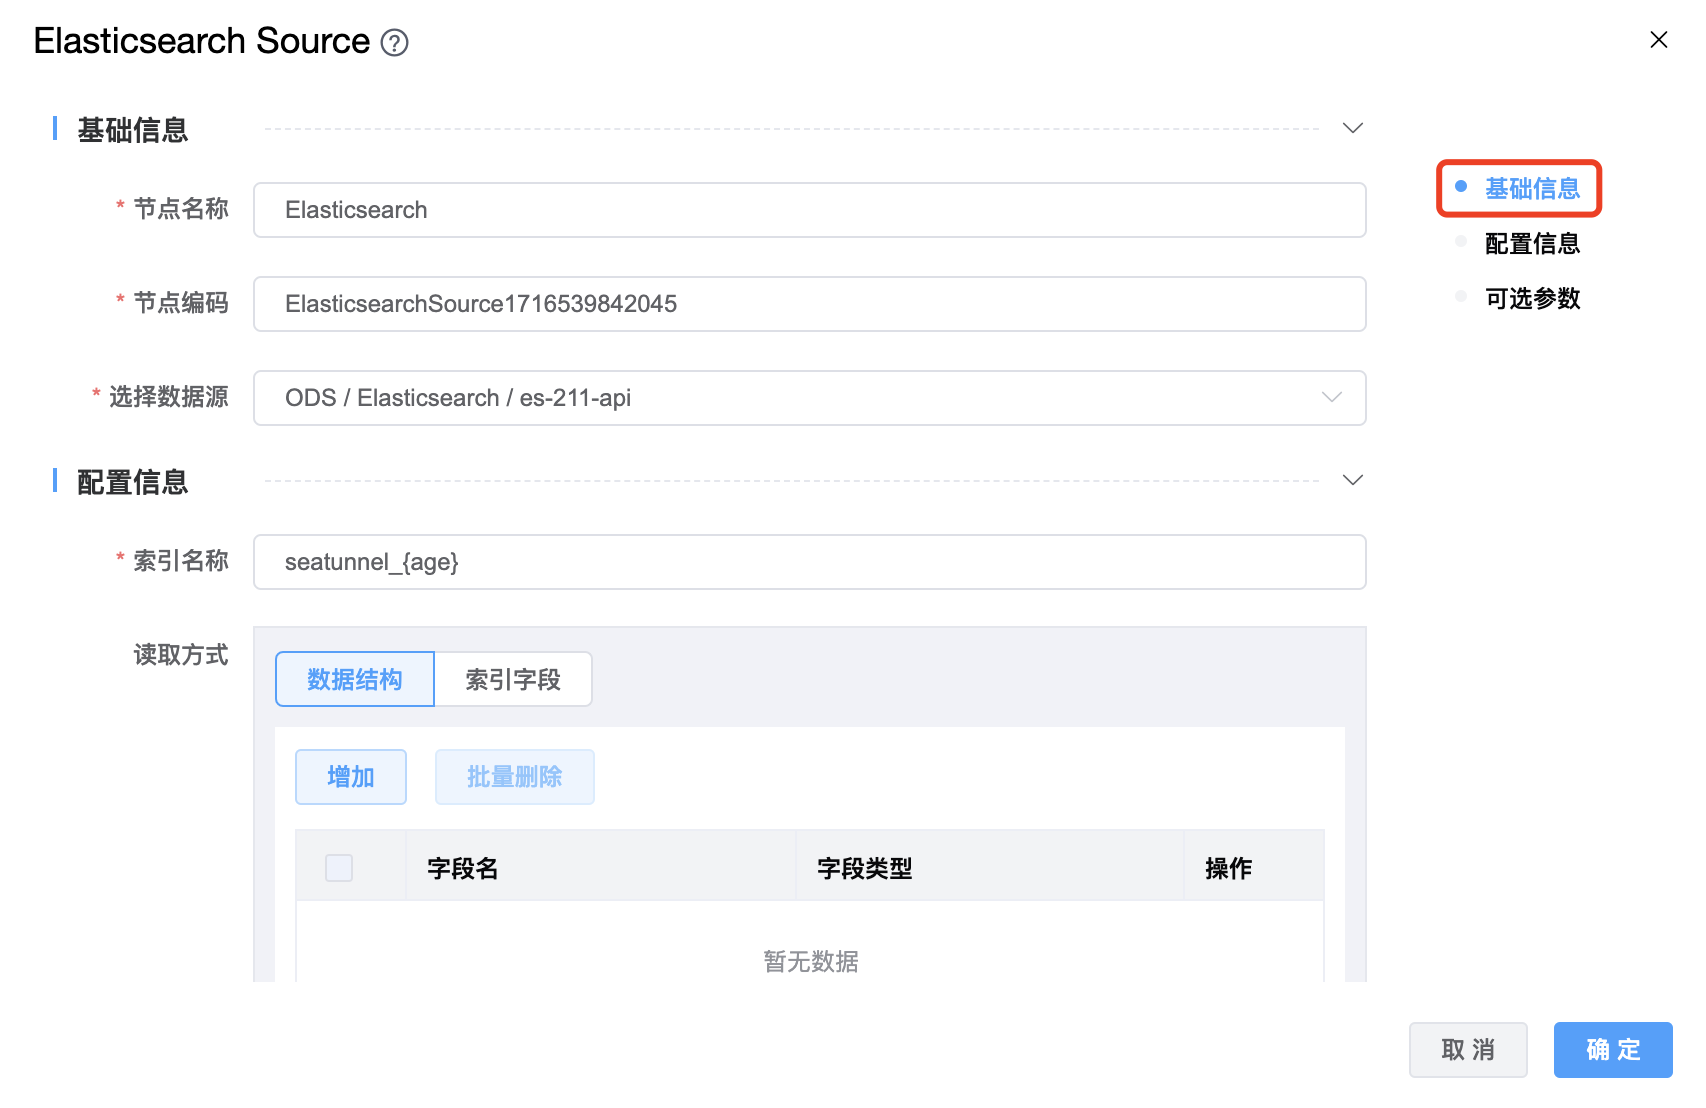This screenshot has width=1706, height=1108.
Task: Toggle the select-all checkbox in table header
Action: pyautogui.click(x=339, y=868)
